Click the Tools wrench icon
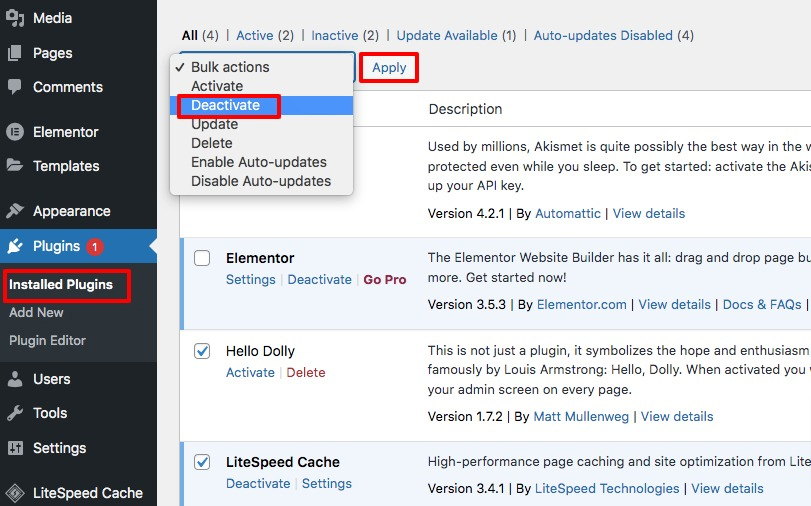 click(15, 413)
